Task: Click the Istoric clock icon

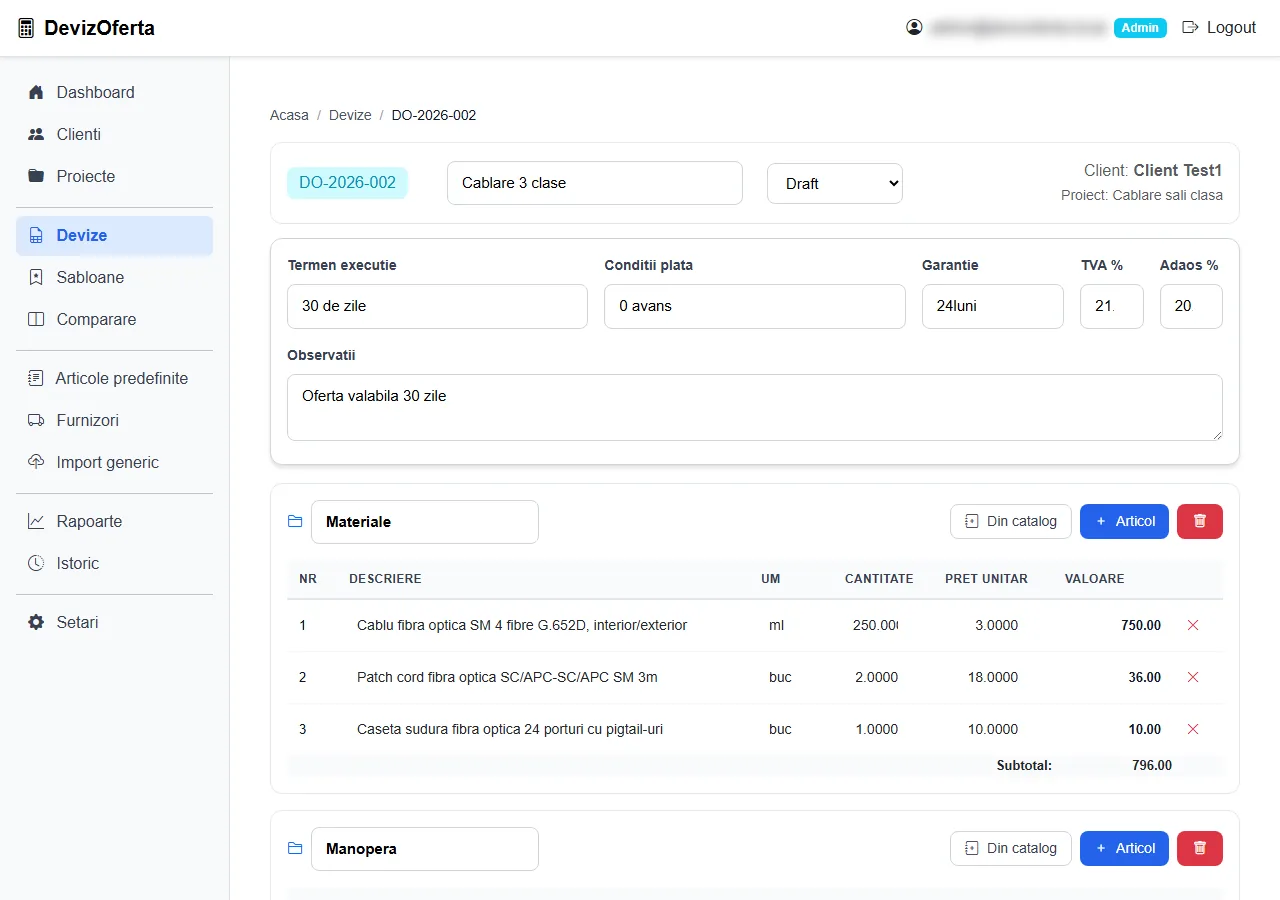Action: click(x=36, y=563)
